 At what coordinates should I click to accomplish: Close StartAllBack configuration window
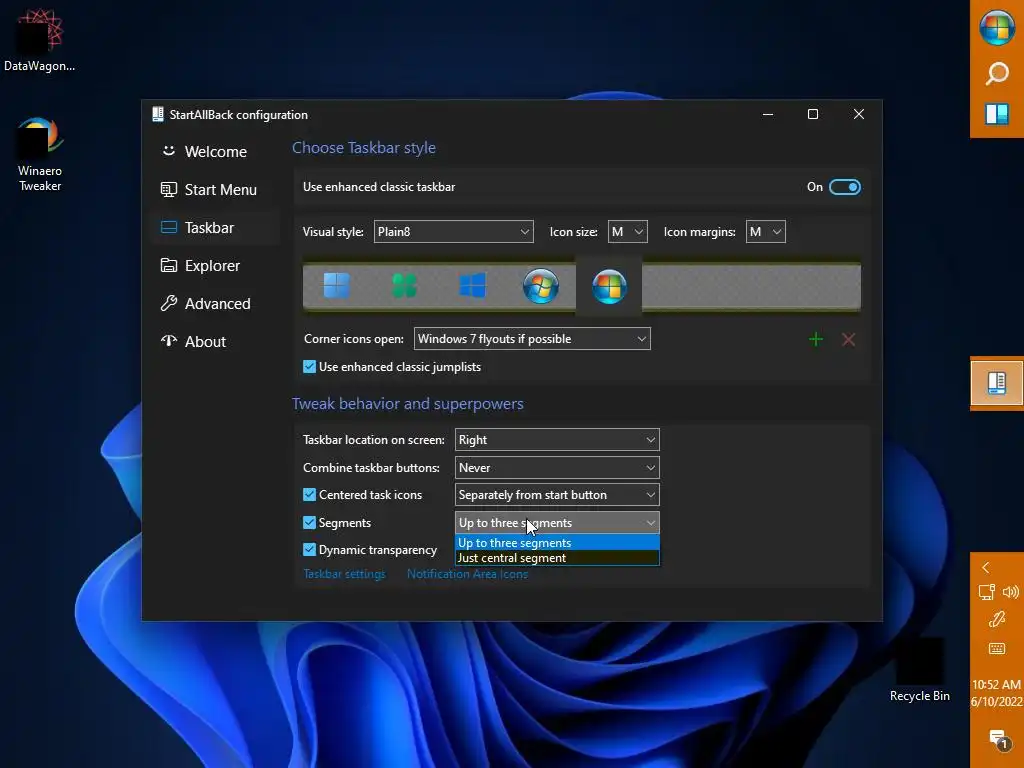[859, 114]
